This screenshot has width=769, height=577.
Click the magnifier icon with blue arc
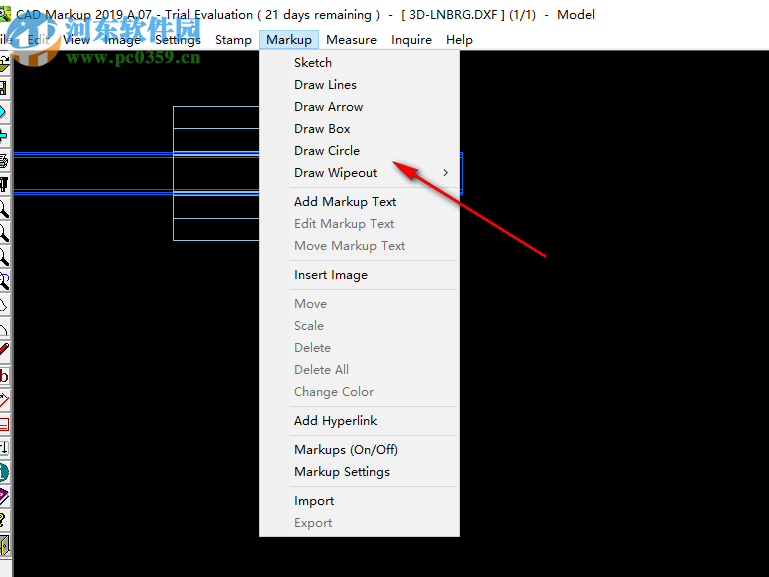click(x=4, y=281)
